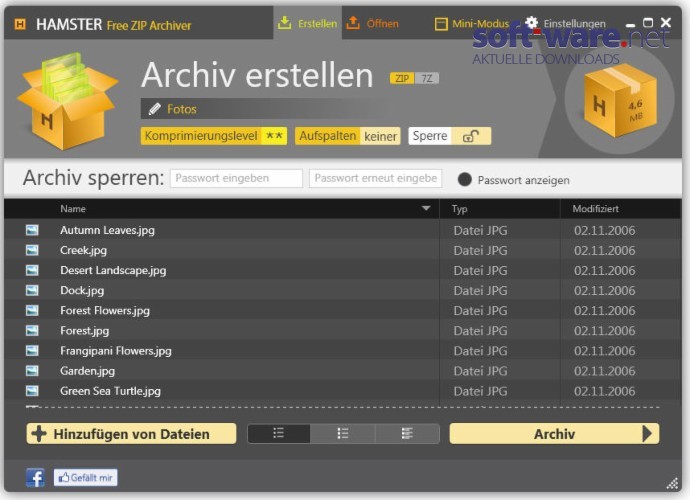Click the open cardboard box with files icon
The image size is (690, 500).
tap(67, 101)
